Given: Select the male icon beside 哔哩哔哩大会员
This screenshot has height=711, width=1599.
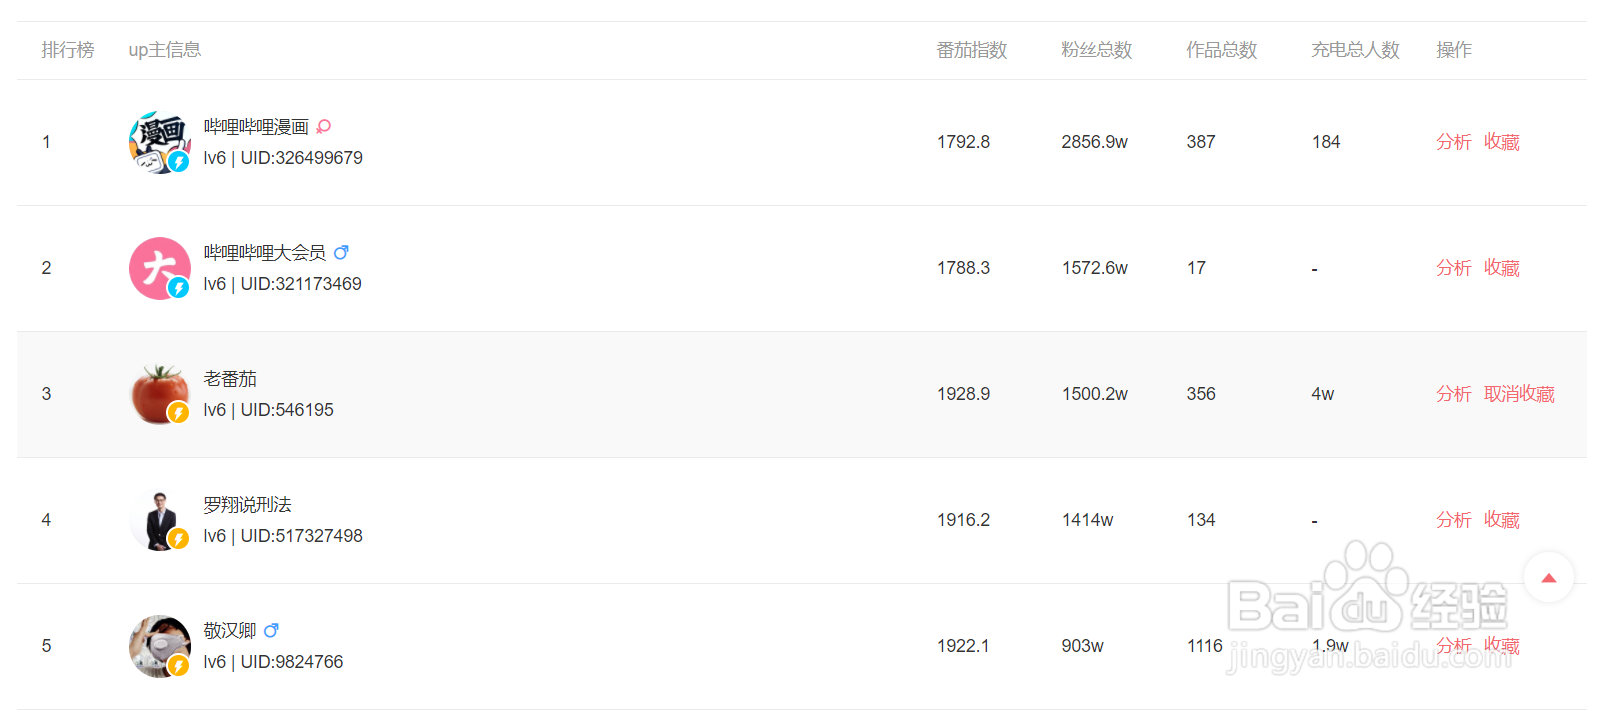Looking at the screenshot, I should point(341,253).
